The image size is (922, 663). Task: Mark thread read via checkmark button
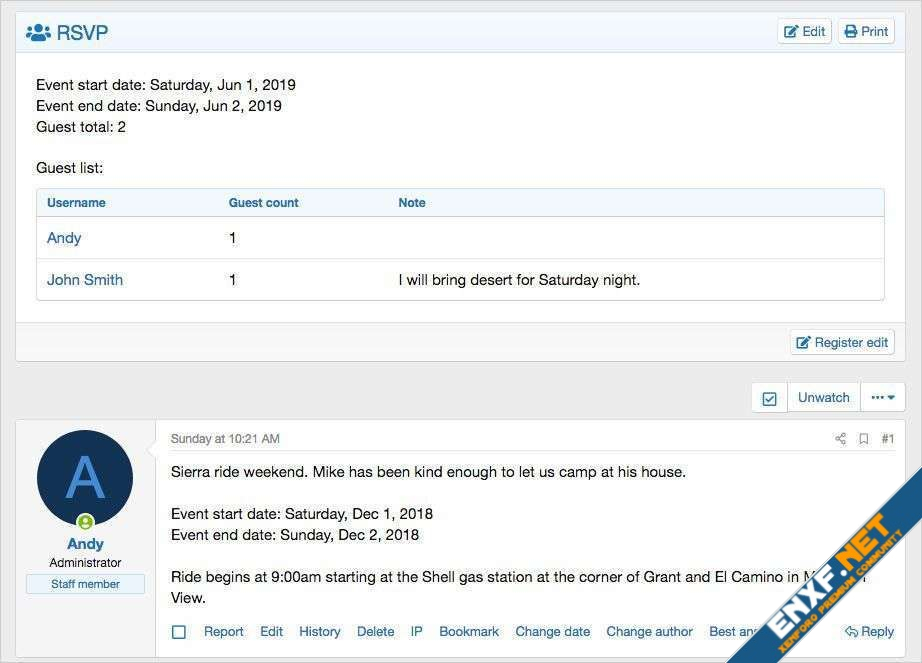769,398
